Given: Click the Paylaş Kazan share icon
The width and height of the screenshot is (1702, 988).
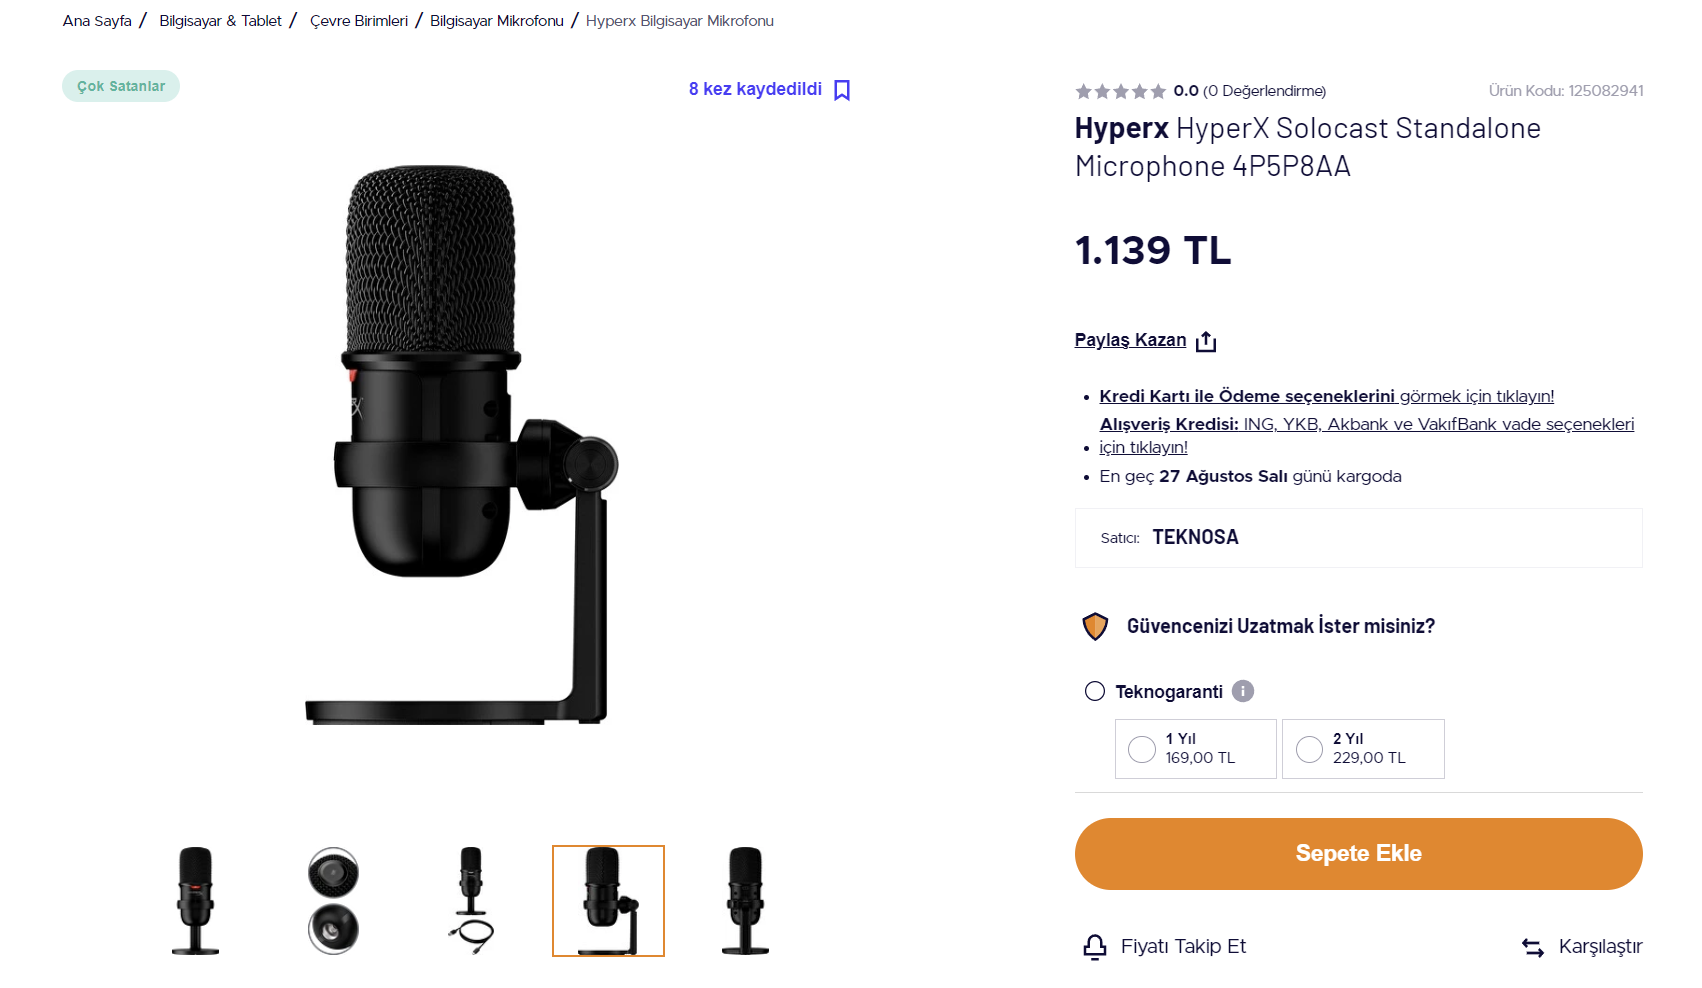Looking at the screenshot, I should [1206, 341].
